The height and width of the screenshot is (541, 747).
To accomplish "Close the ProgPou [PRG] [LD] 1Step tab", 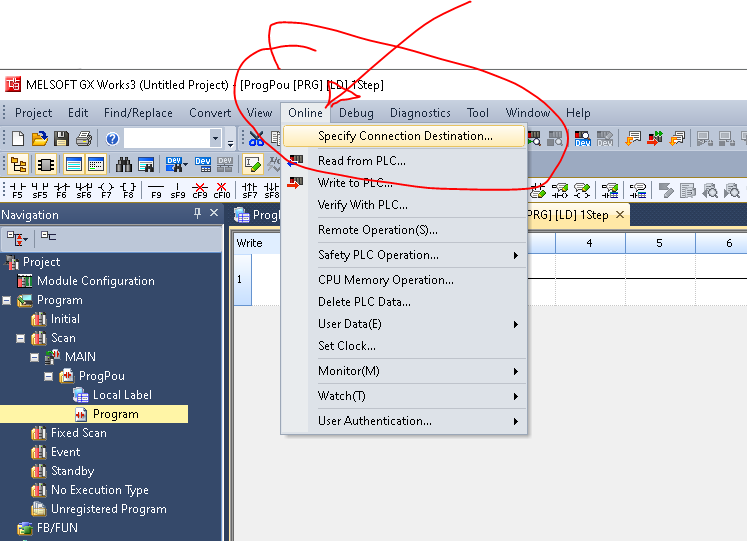I will coord(620,215).
